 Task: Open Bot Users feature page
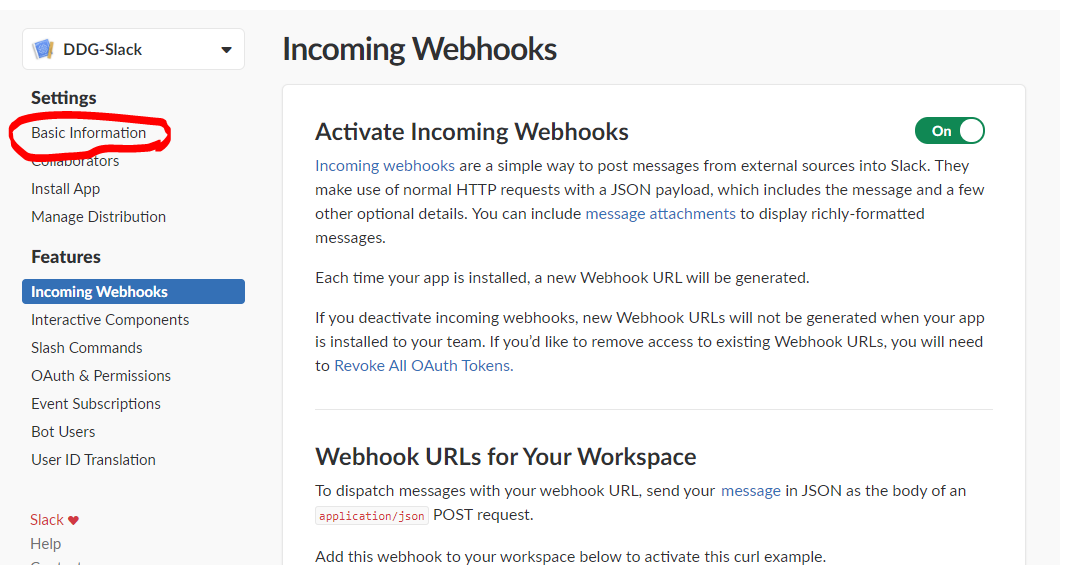(63, 432)
